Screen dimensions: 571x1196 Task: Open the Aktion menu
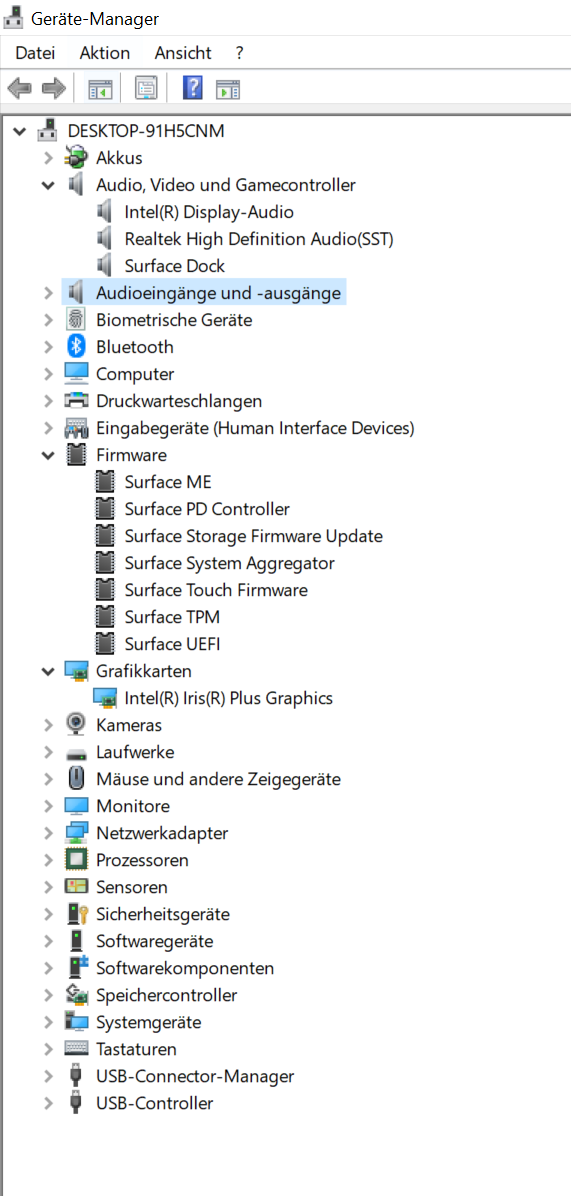104,53
